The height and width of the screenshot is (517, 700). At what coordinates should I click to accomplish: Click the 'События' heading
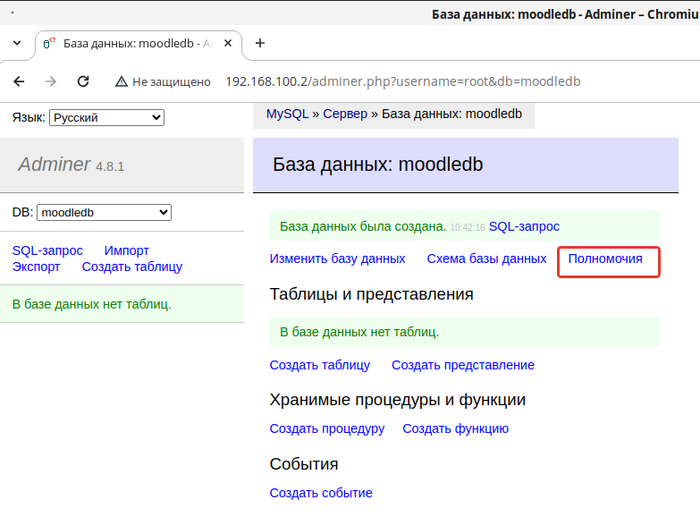click(x=304, y=464)
